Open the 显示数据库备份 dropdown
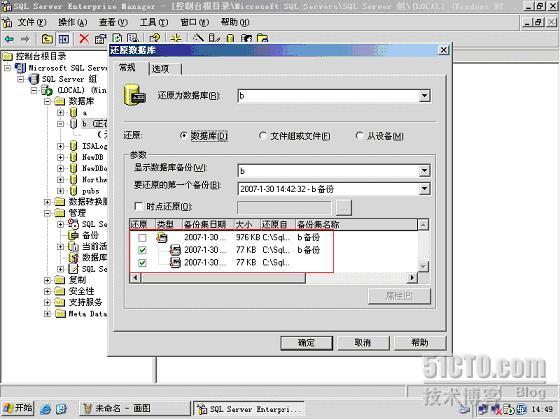 click(424, 171)
